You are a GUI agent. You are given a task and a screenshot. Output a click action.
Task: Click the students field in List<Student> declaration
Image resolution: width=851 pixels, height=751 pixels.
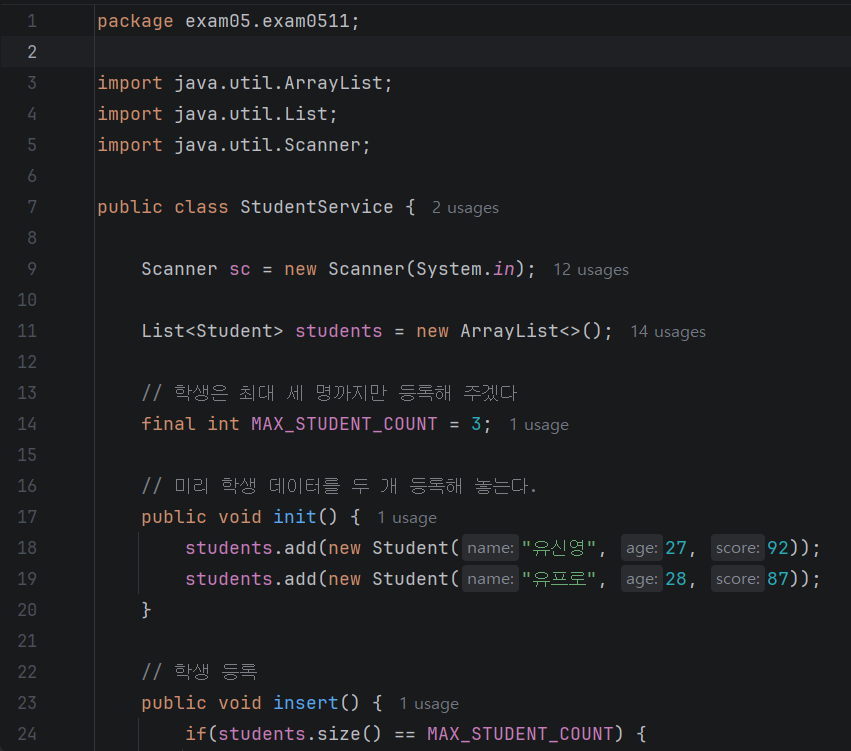(339, 331)
